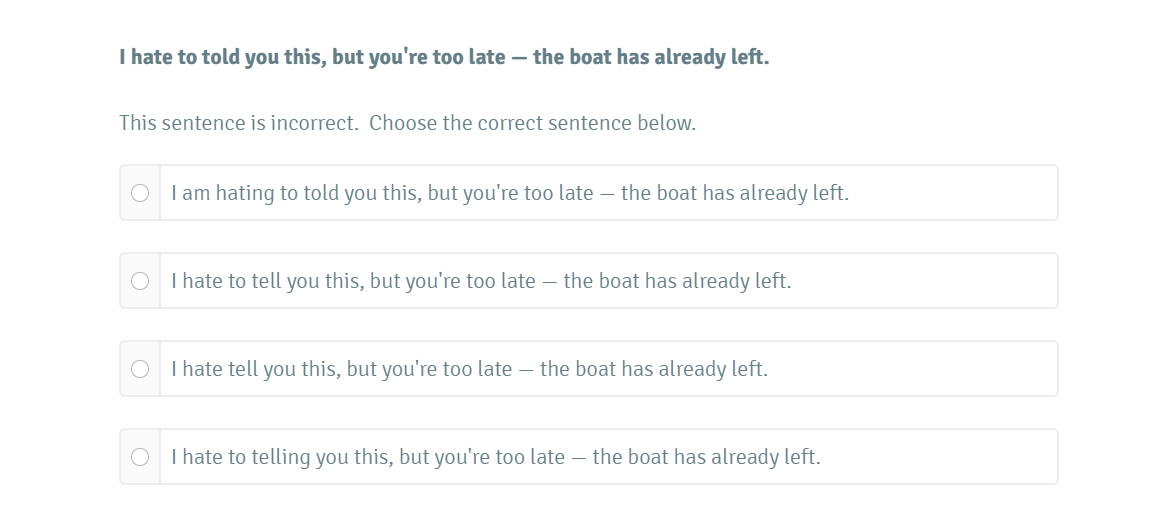Click the 'This sentence is incorrect' instruction text
This screenshot has width=1158, height=532.
pos(238,123)
